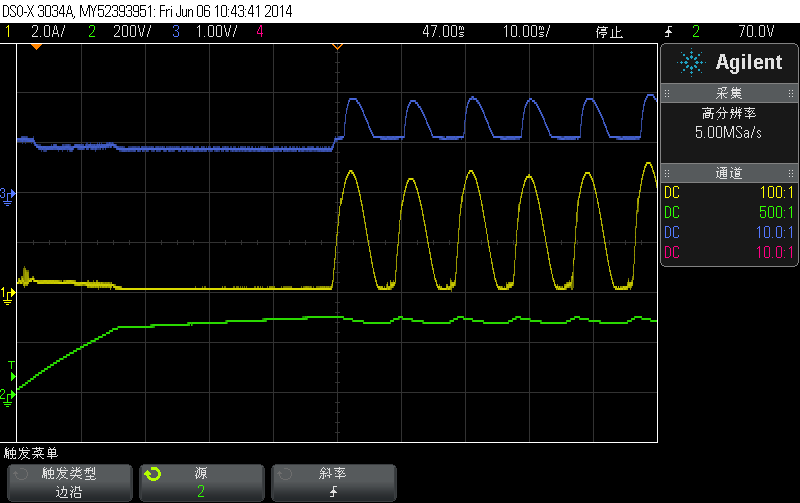This screenshot has height=503, width=800.
Task: Click channel 2 scale 200V/
Action: (x=132, y=32)
